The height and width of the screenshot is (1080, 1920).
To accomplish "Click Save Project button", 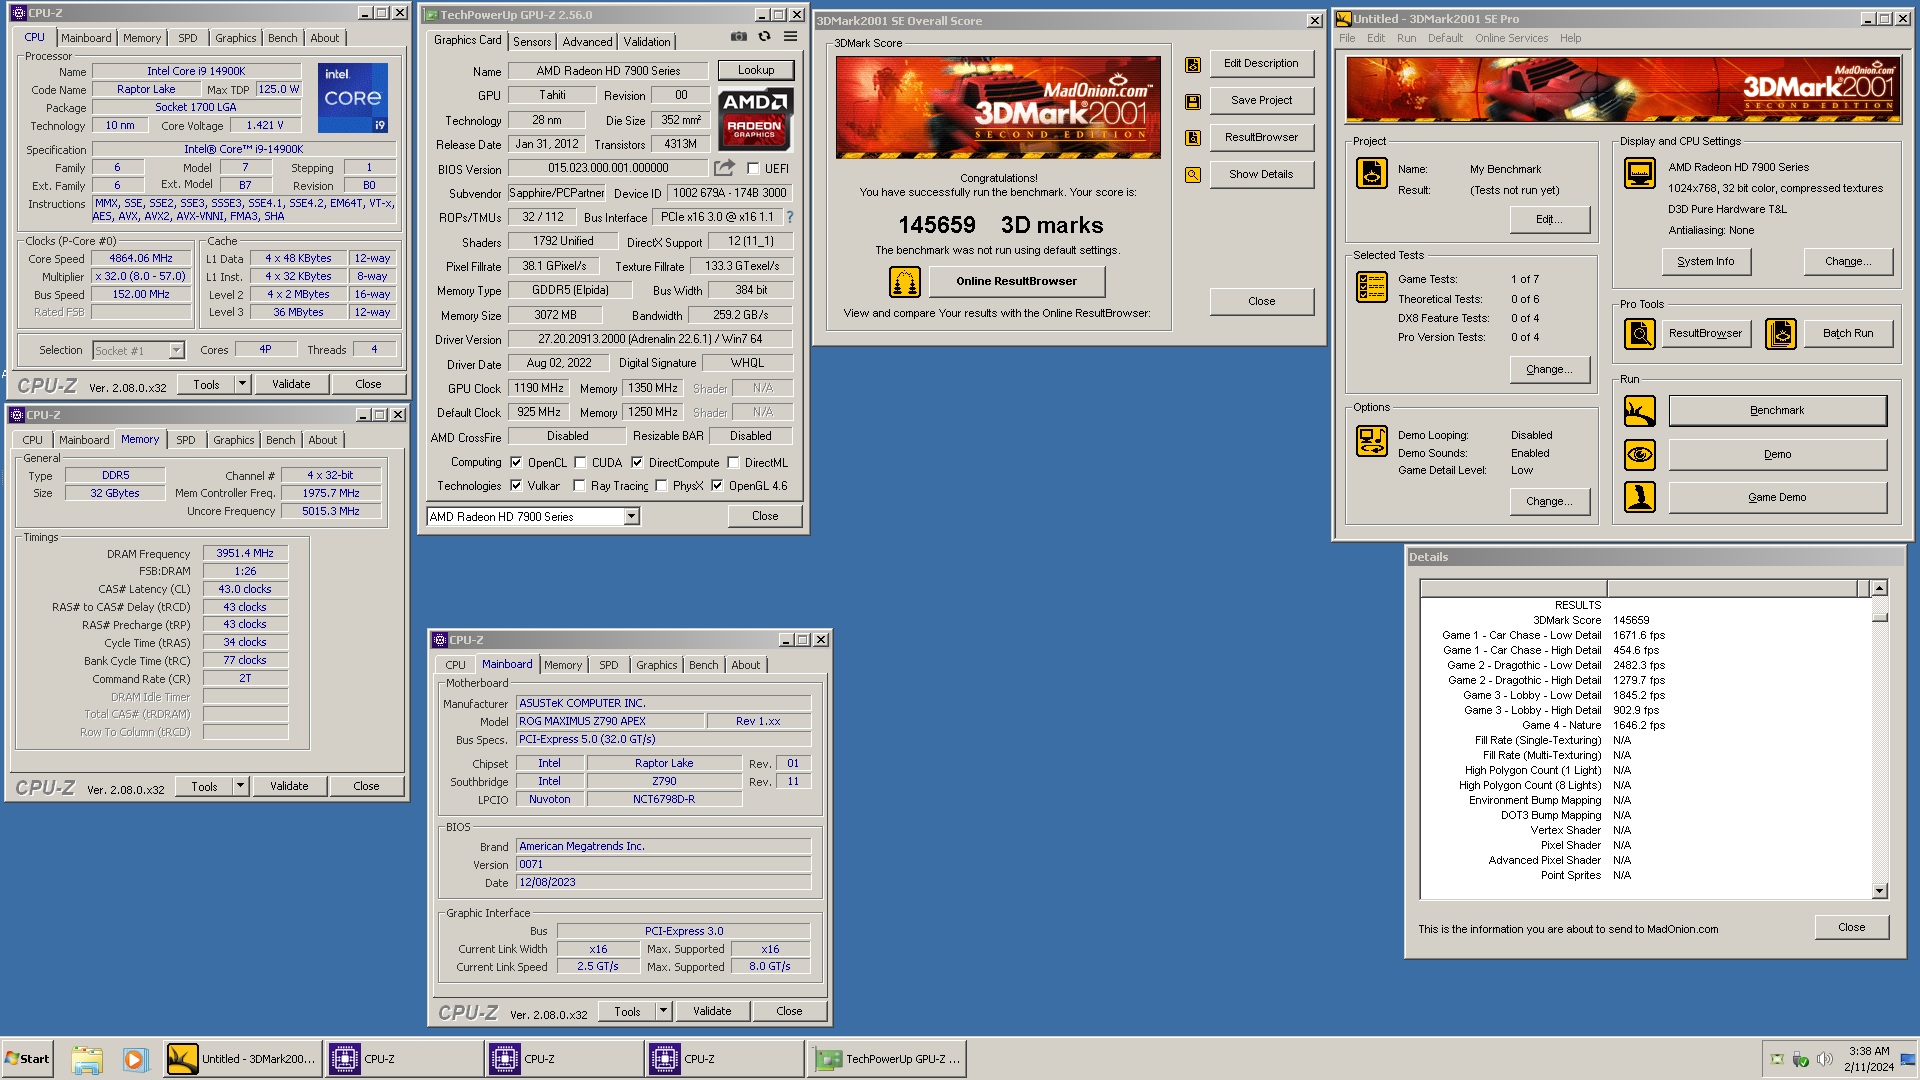I will (1261, 101).
